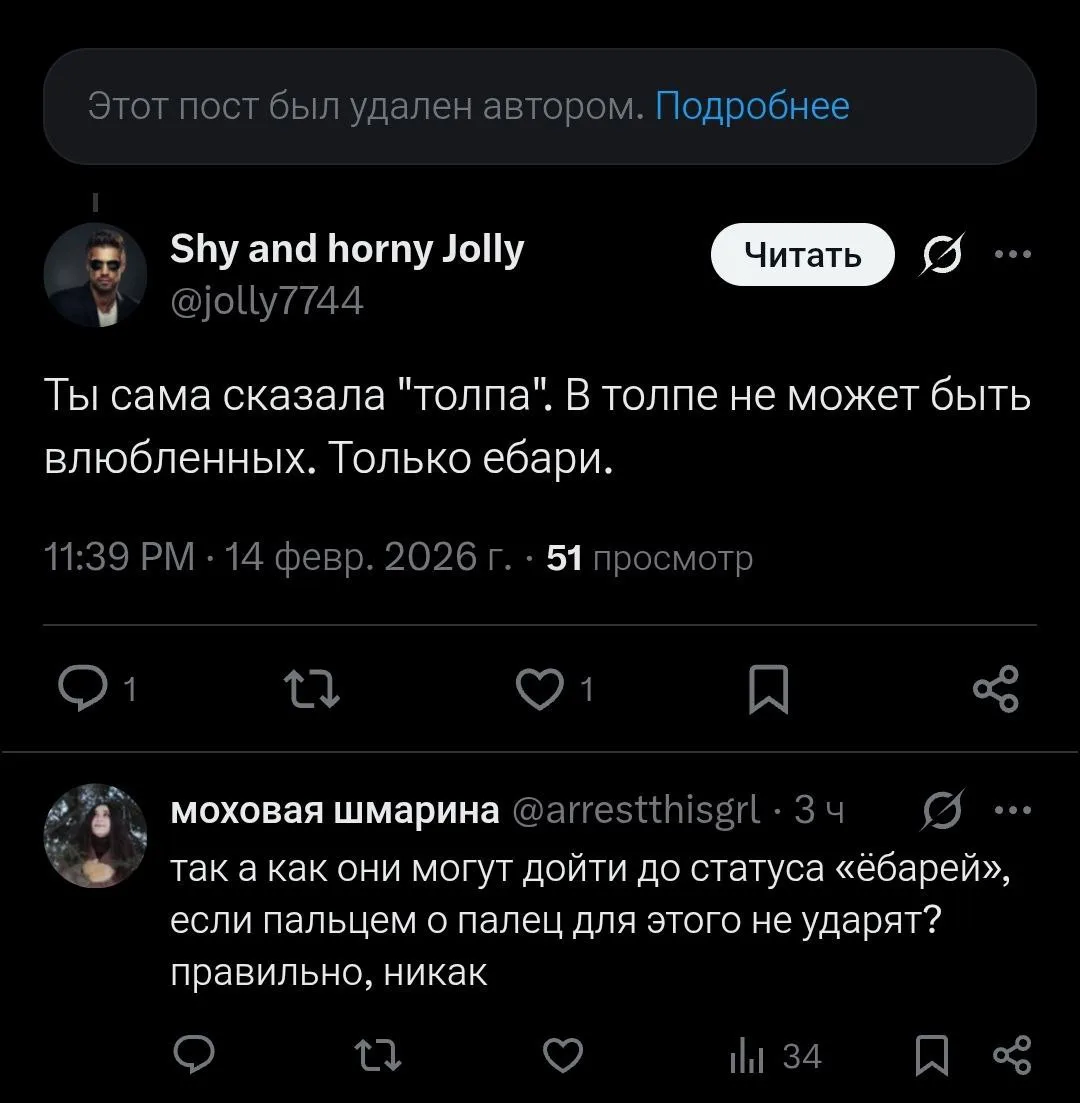Open the reply author's avatar

tap(97, 835)
